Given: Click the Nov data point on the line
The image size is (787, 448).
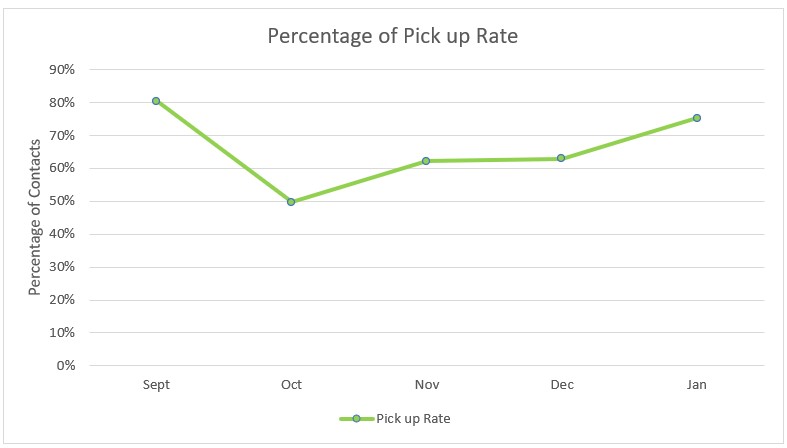Looking at the screenshot, I should [x=426, y=161].
